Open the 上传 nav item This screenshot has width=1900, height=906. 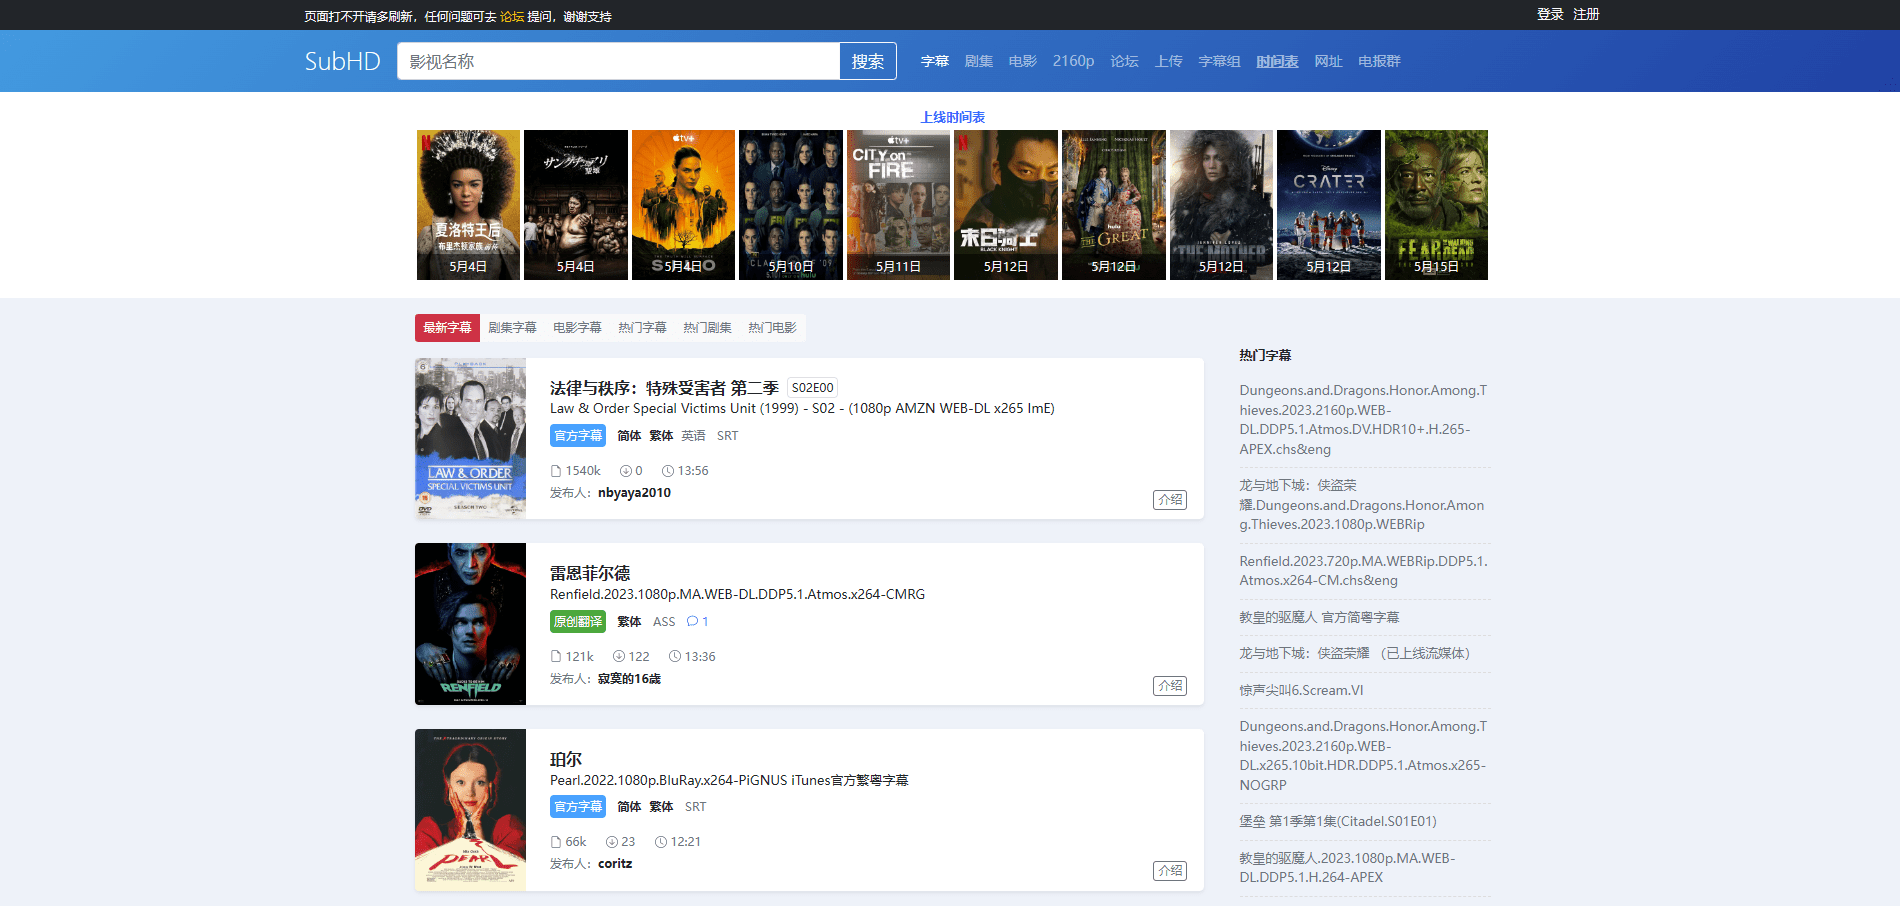[x=1169, y=61]
